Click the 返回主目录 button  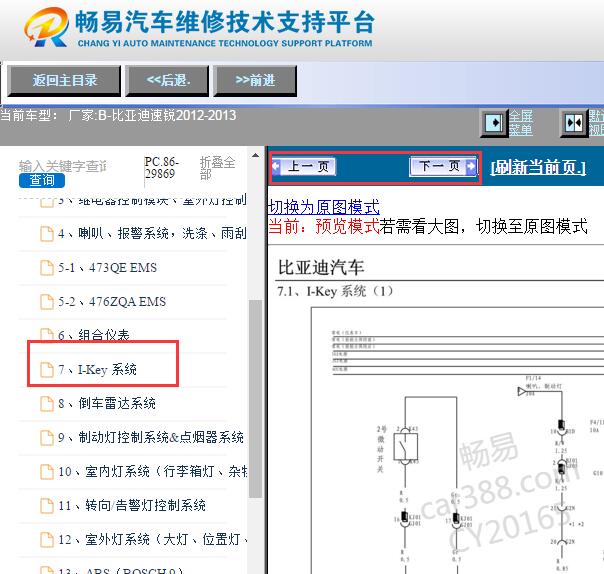pos(64,81)
